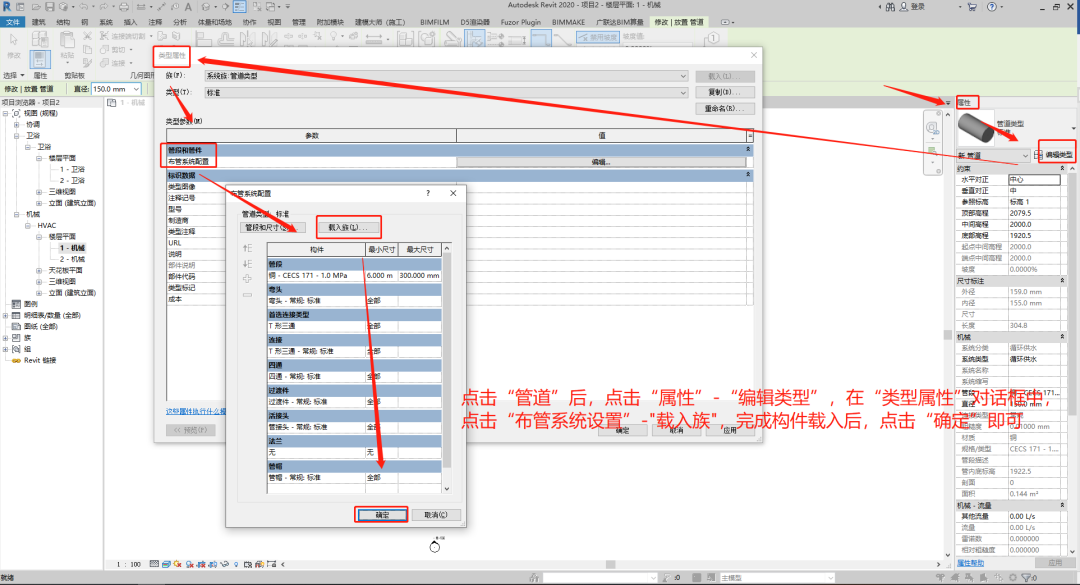Switch to the 系统 ribbon tab
This screenshot has width=1080, height=585.
tap(105, 22)
